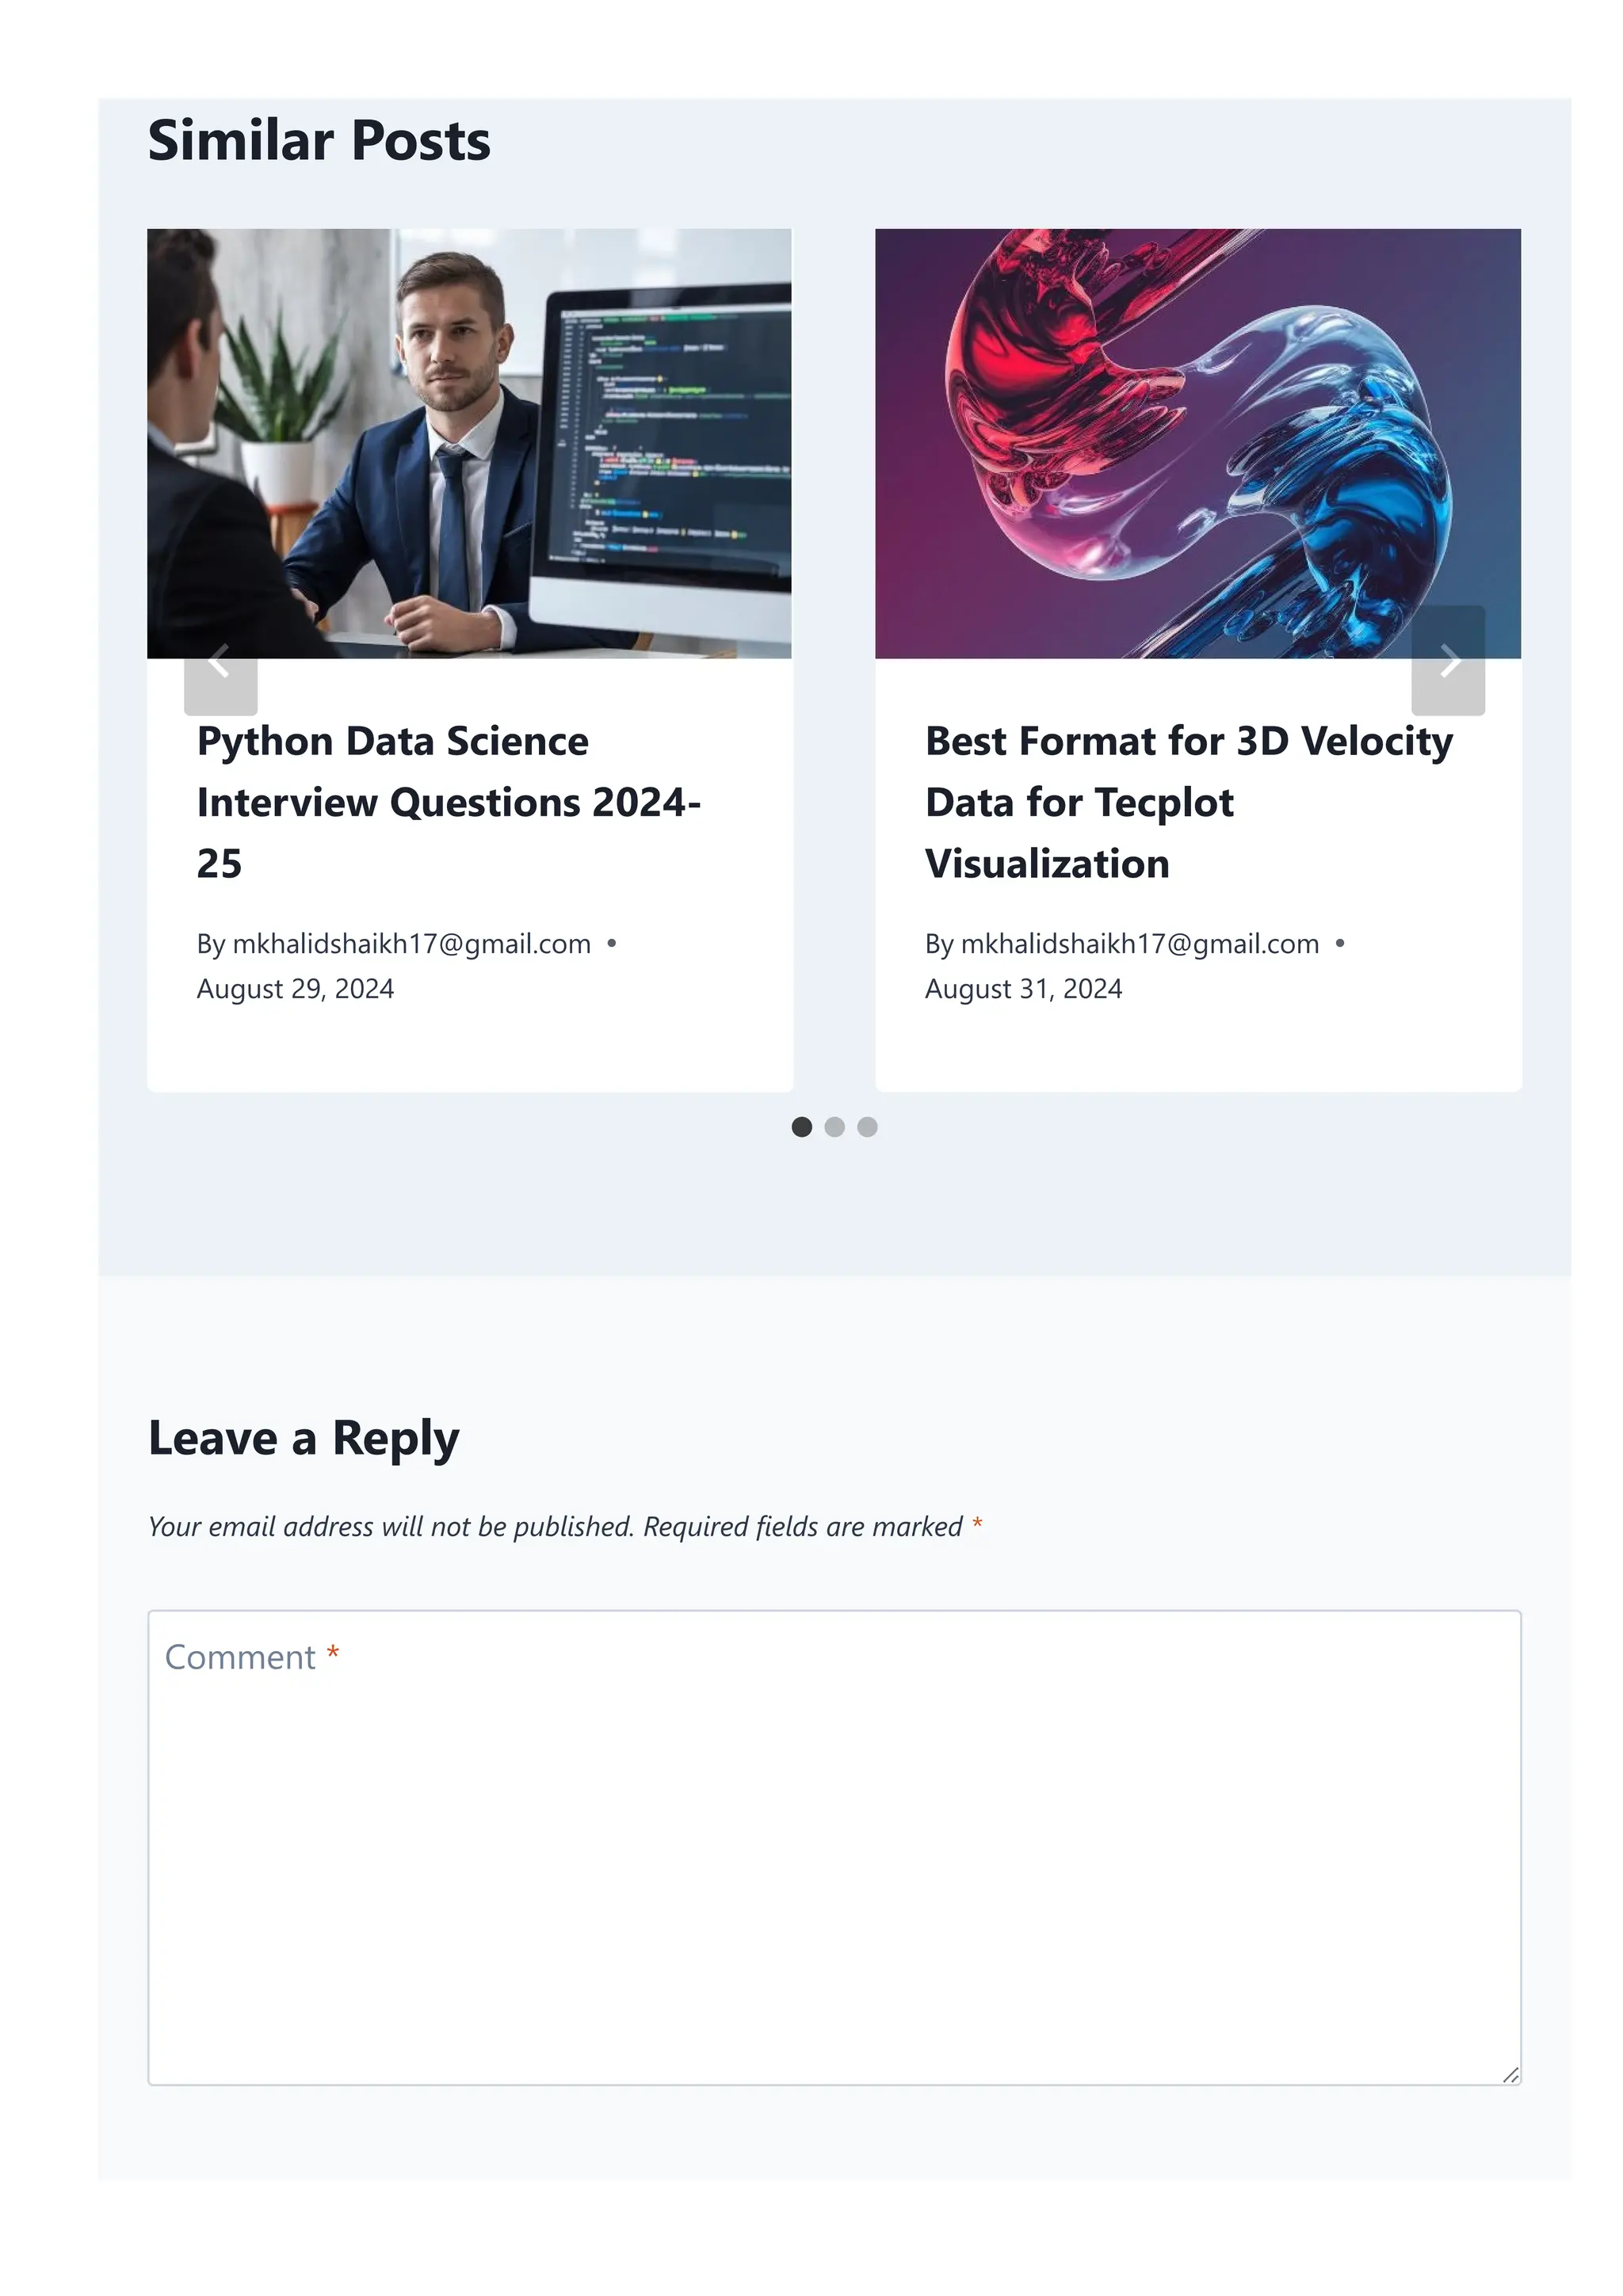Go to previous slide with left chevron

point(220,660)
